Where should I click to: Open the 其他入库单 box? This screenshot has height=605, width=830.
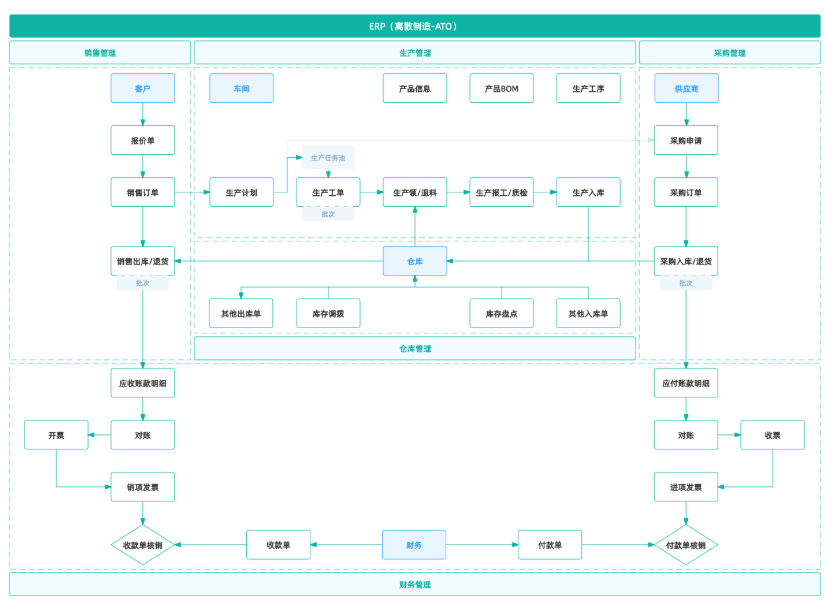coord(588,313)
